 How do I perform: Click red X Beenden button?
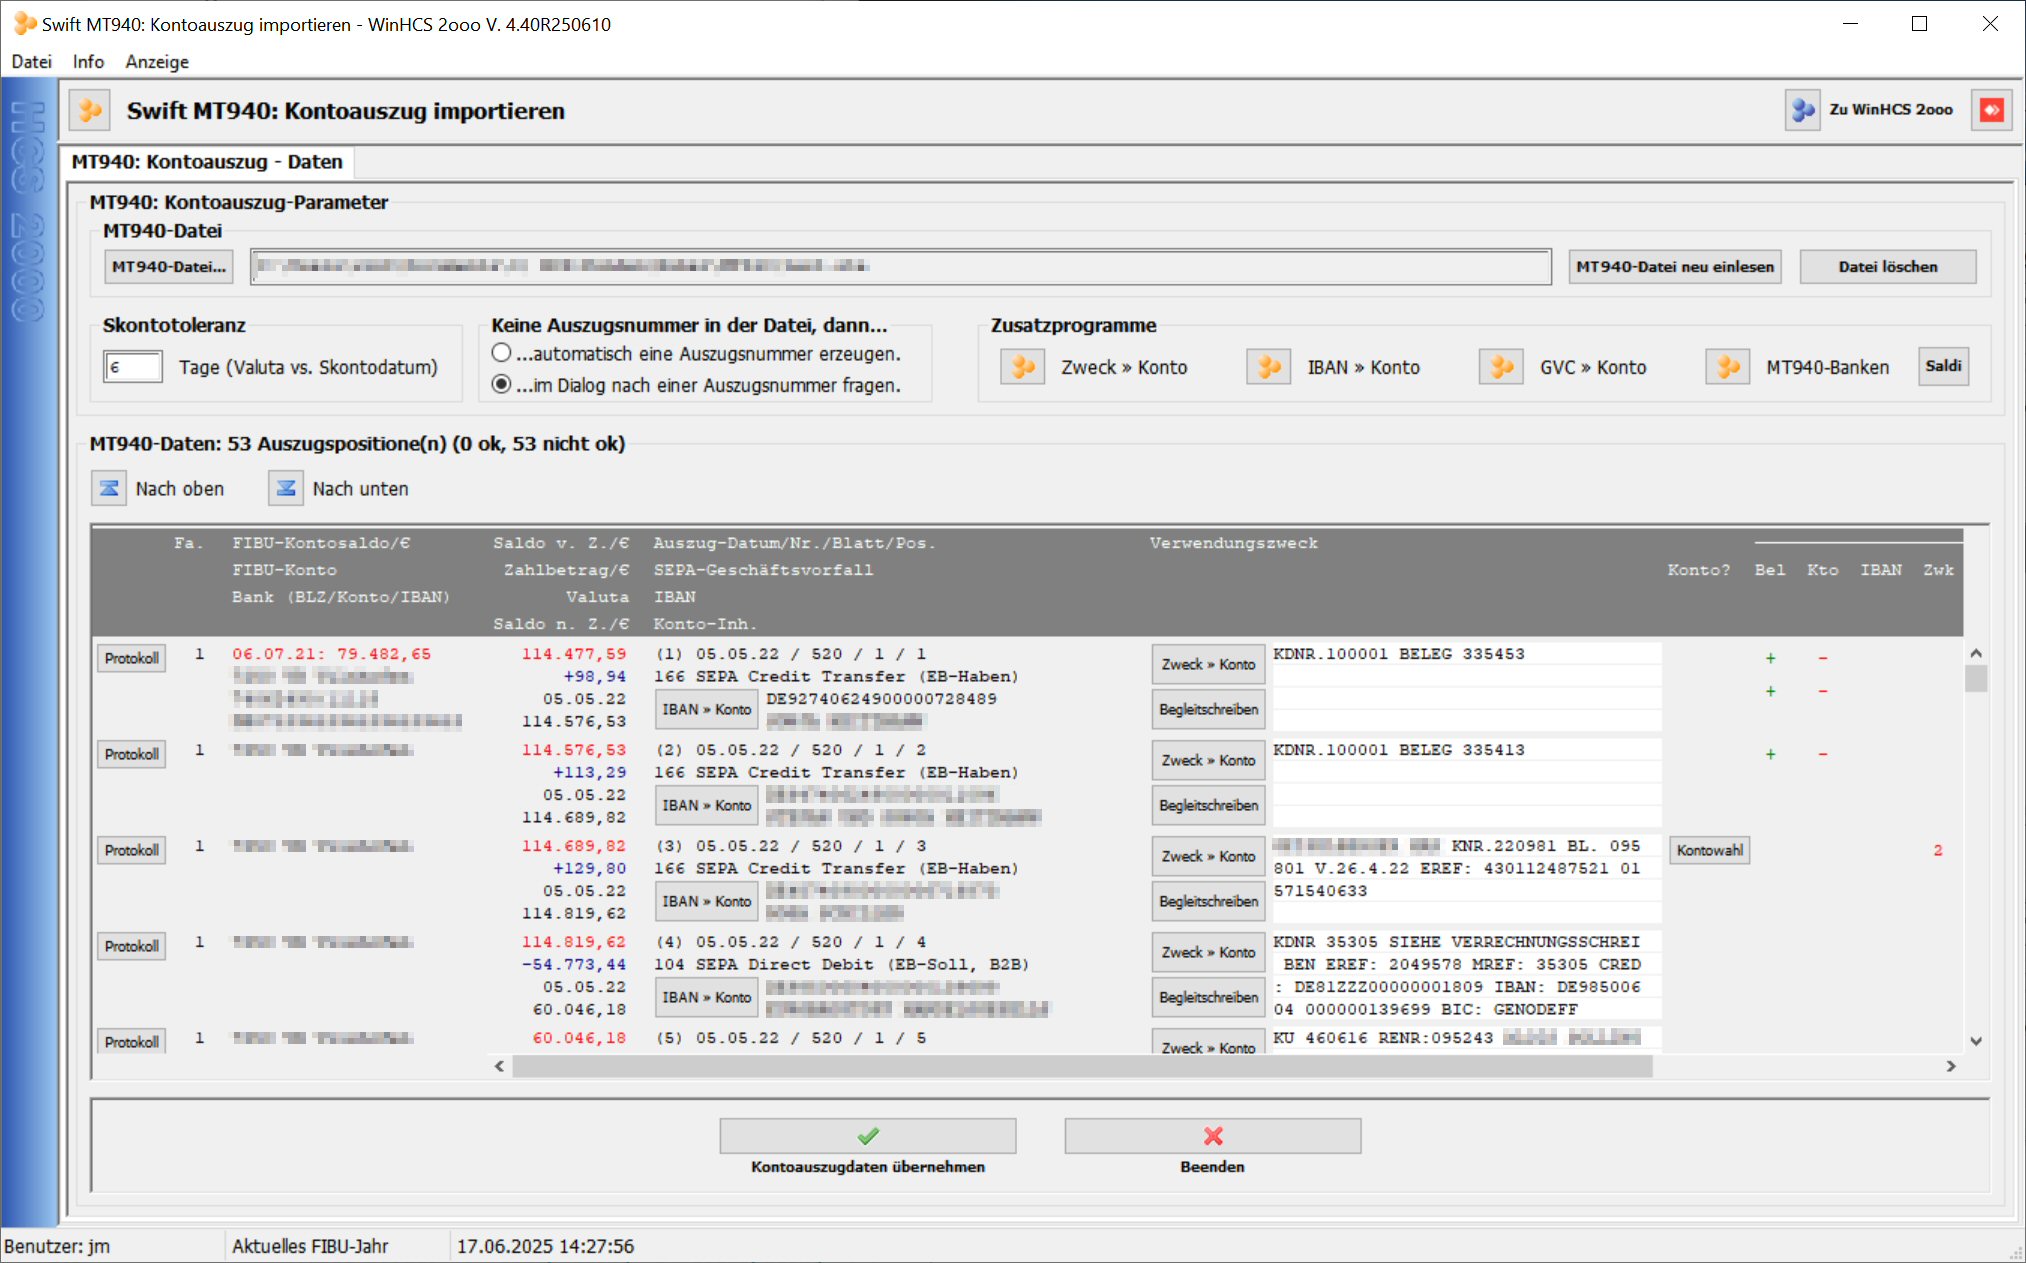click(1213, 1136)
